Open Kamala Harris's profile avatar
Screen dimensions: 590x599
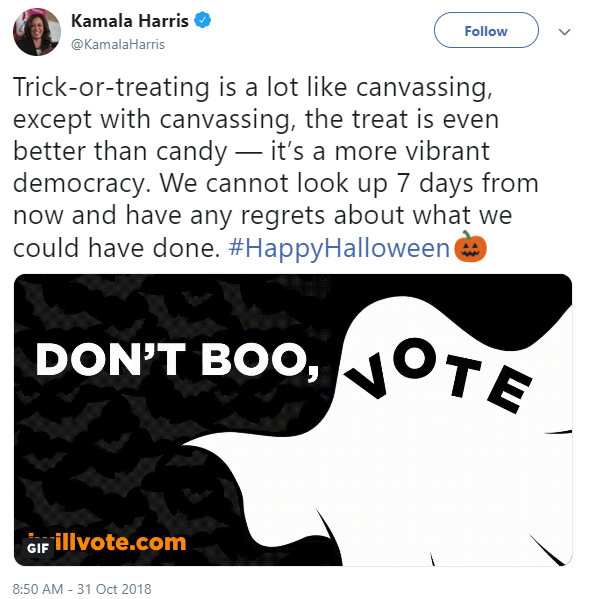(37, 32)
